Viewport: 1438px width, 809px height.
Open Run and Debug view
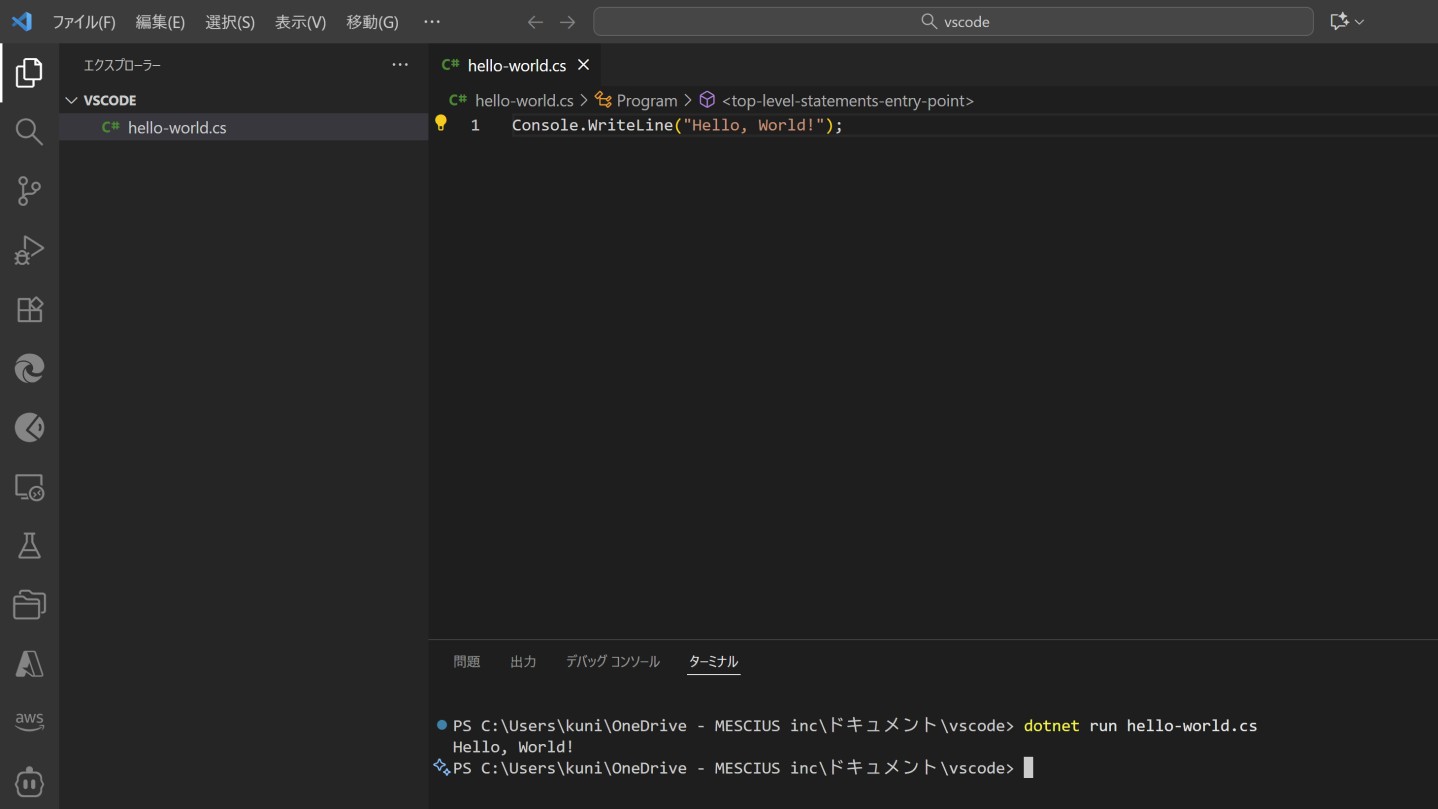pyautogui.click(x=29, y=250)
